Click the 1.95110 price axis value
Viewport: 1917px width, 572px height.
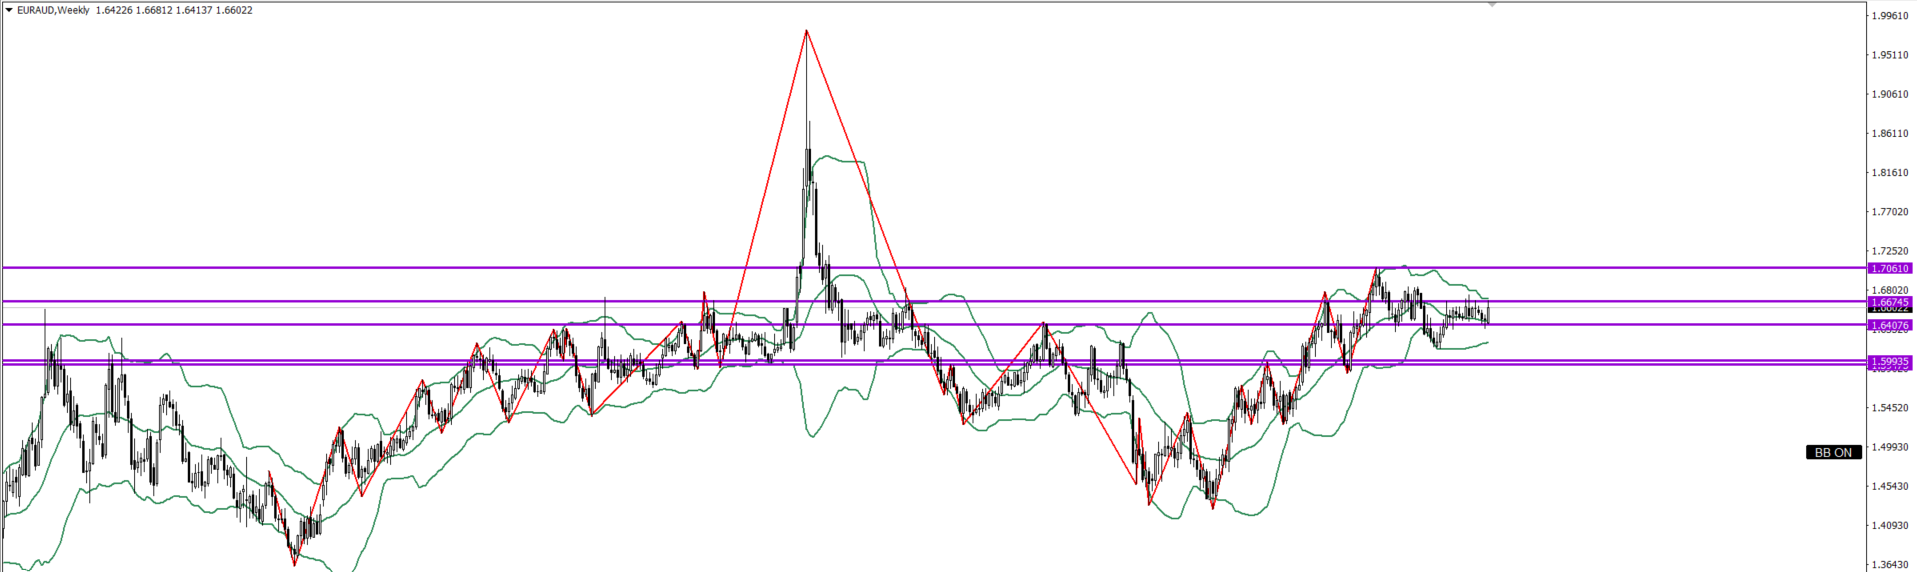[x=1890, y=55]
